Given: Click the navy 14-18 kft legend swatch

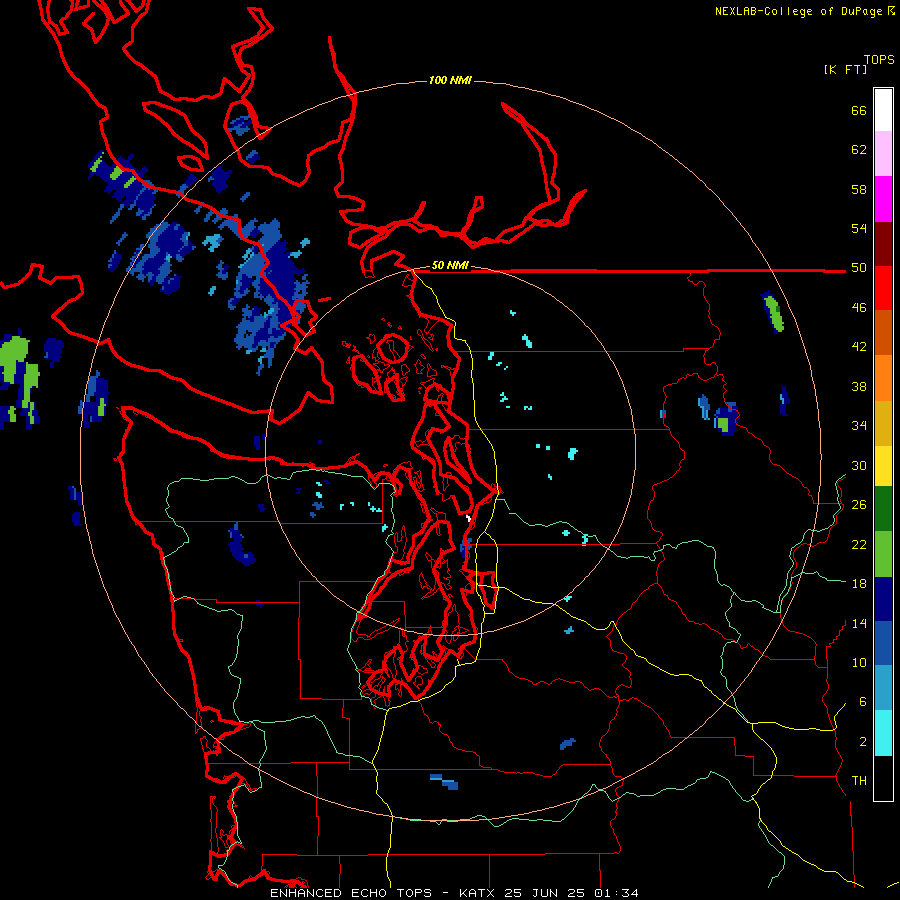Looking at the screenshot, I should pyautogui.click(x=883, y=599).
